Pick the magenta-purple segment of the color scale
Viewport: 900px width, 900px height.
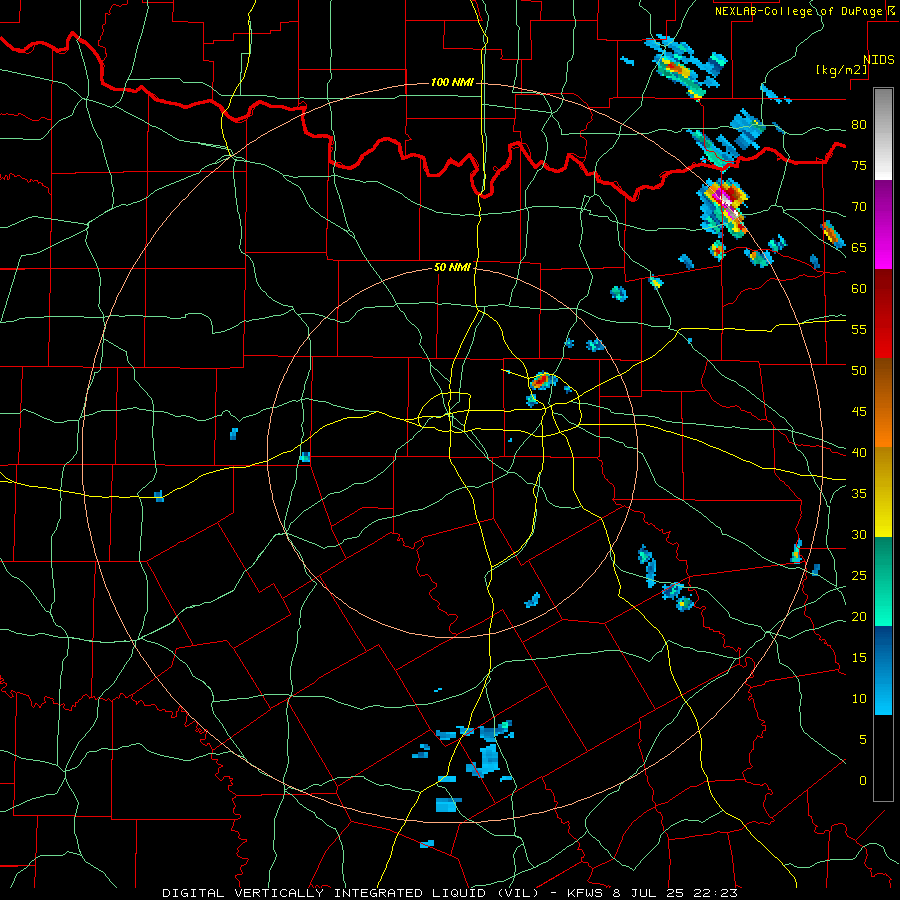coord(883,225)
